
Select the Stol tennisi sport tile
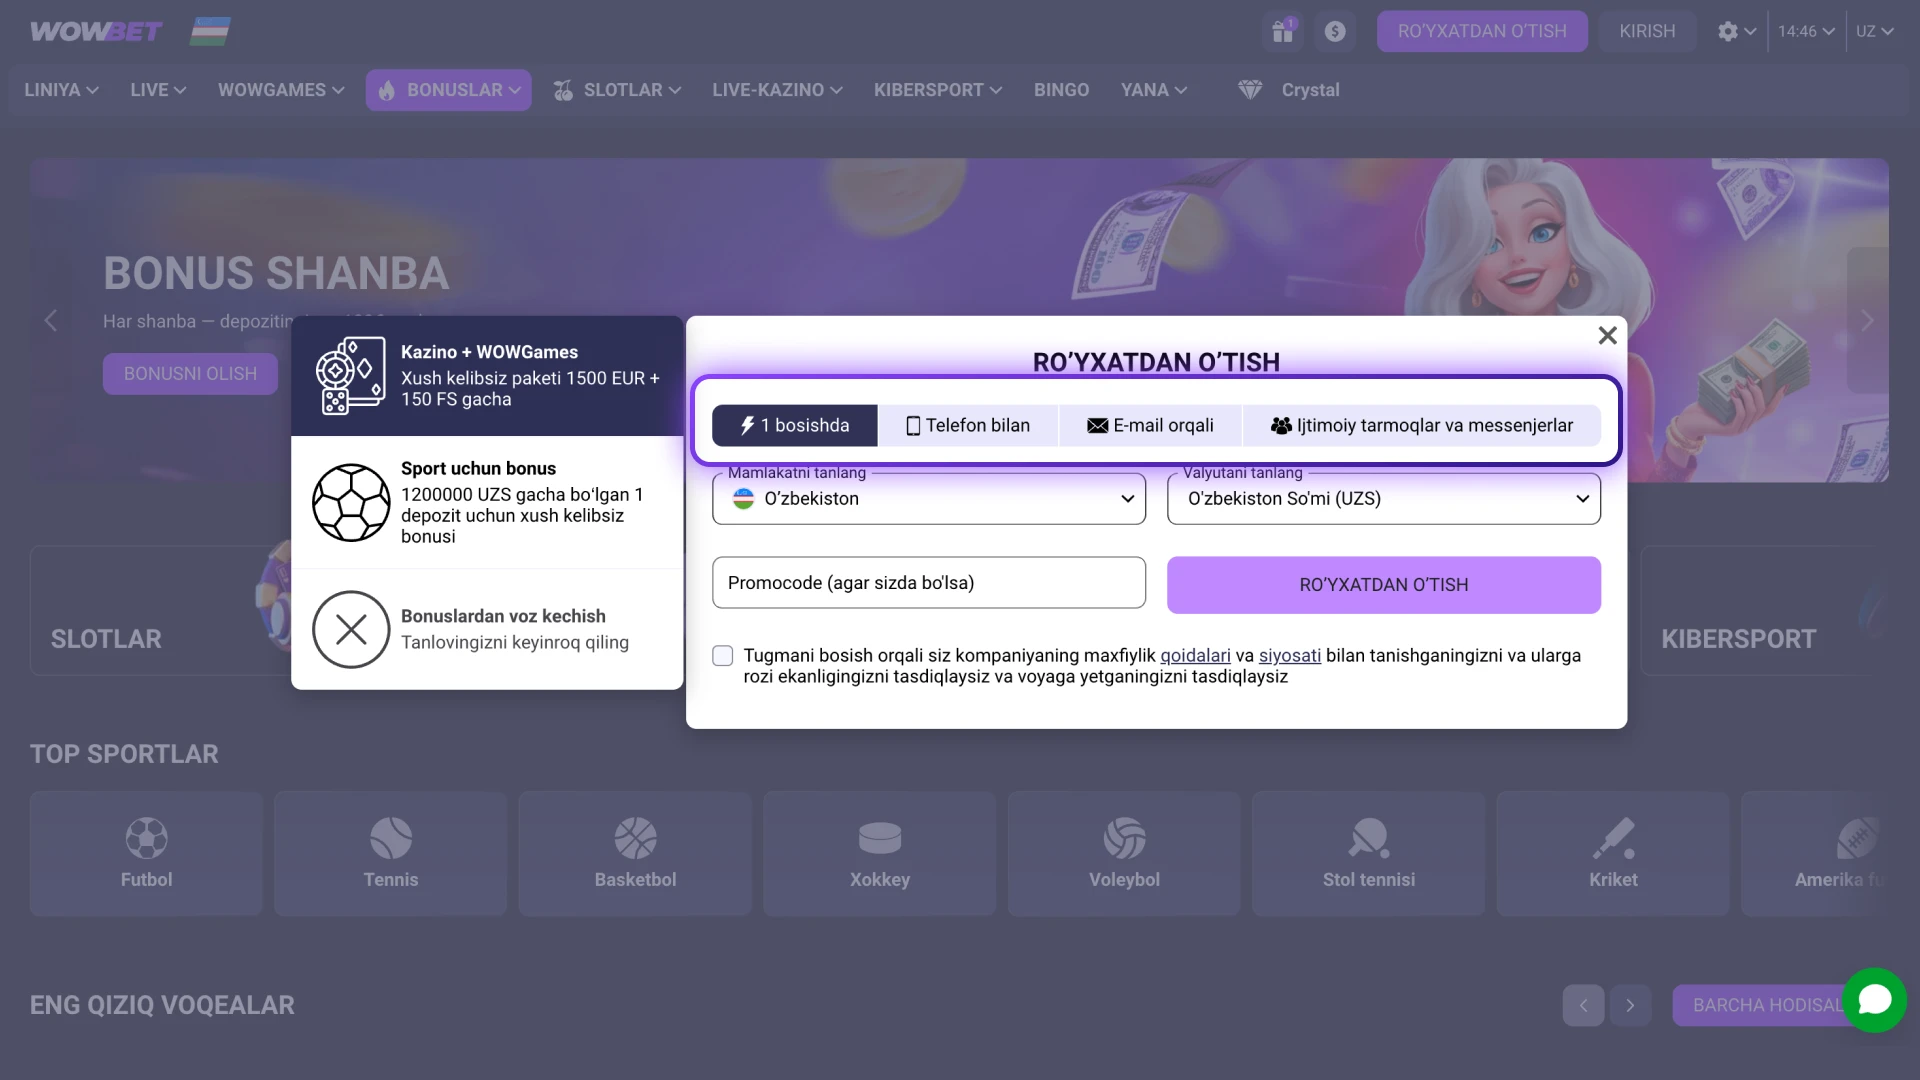tap(1368, 853)
